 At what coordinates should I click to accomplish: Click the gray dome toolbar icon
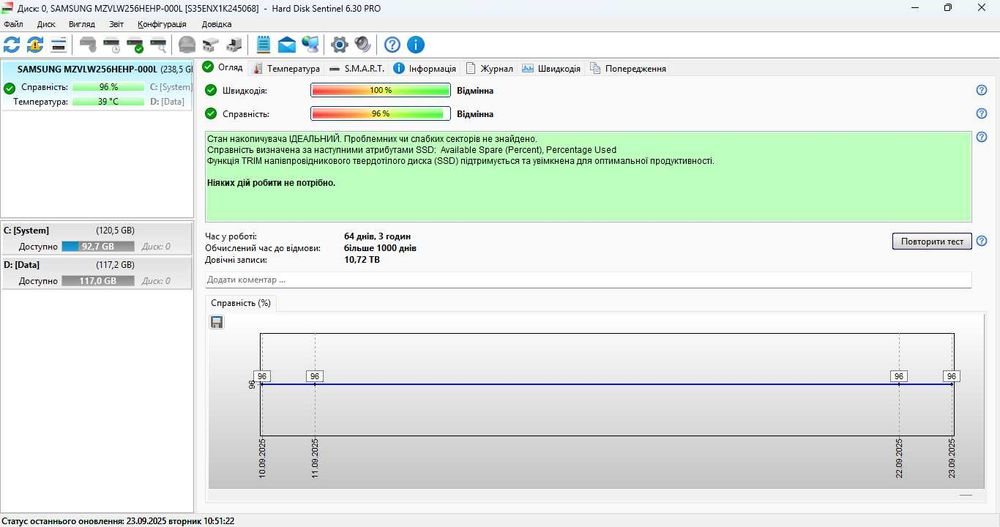(x=187, y=45)
